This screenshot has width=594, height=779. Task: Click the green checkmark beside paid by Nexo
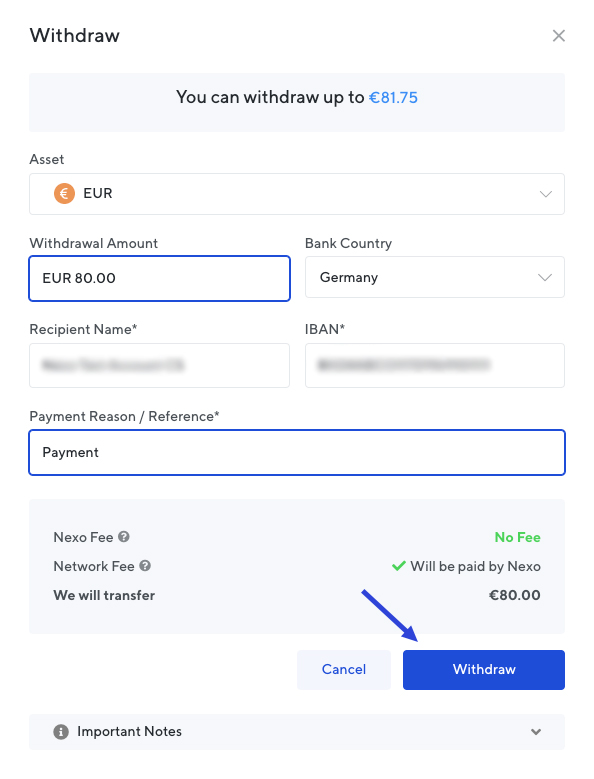tap(399, 566)
